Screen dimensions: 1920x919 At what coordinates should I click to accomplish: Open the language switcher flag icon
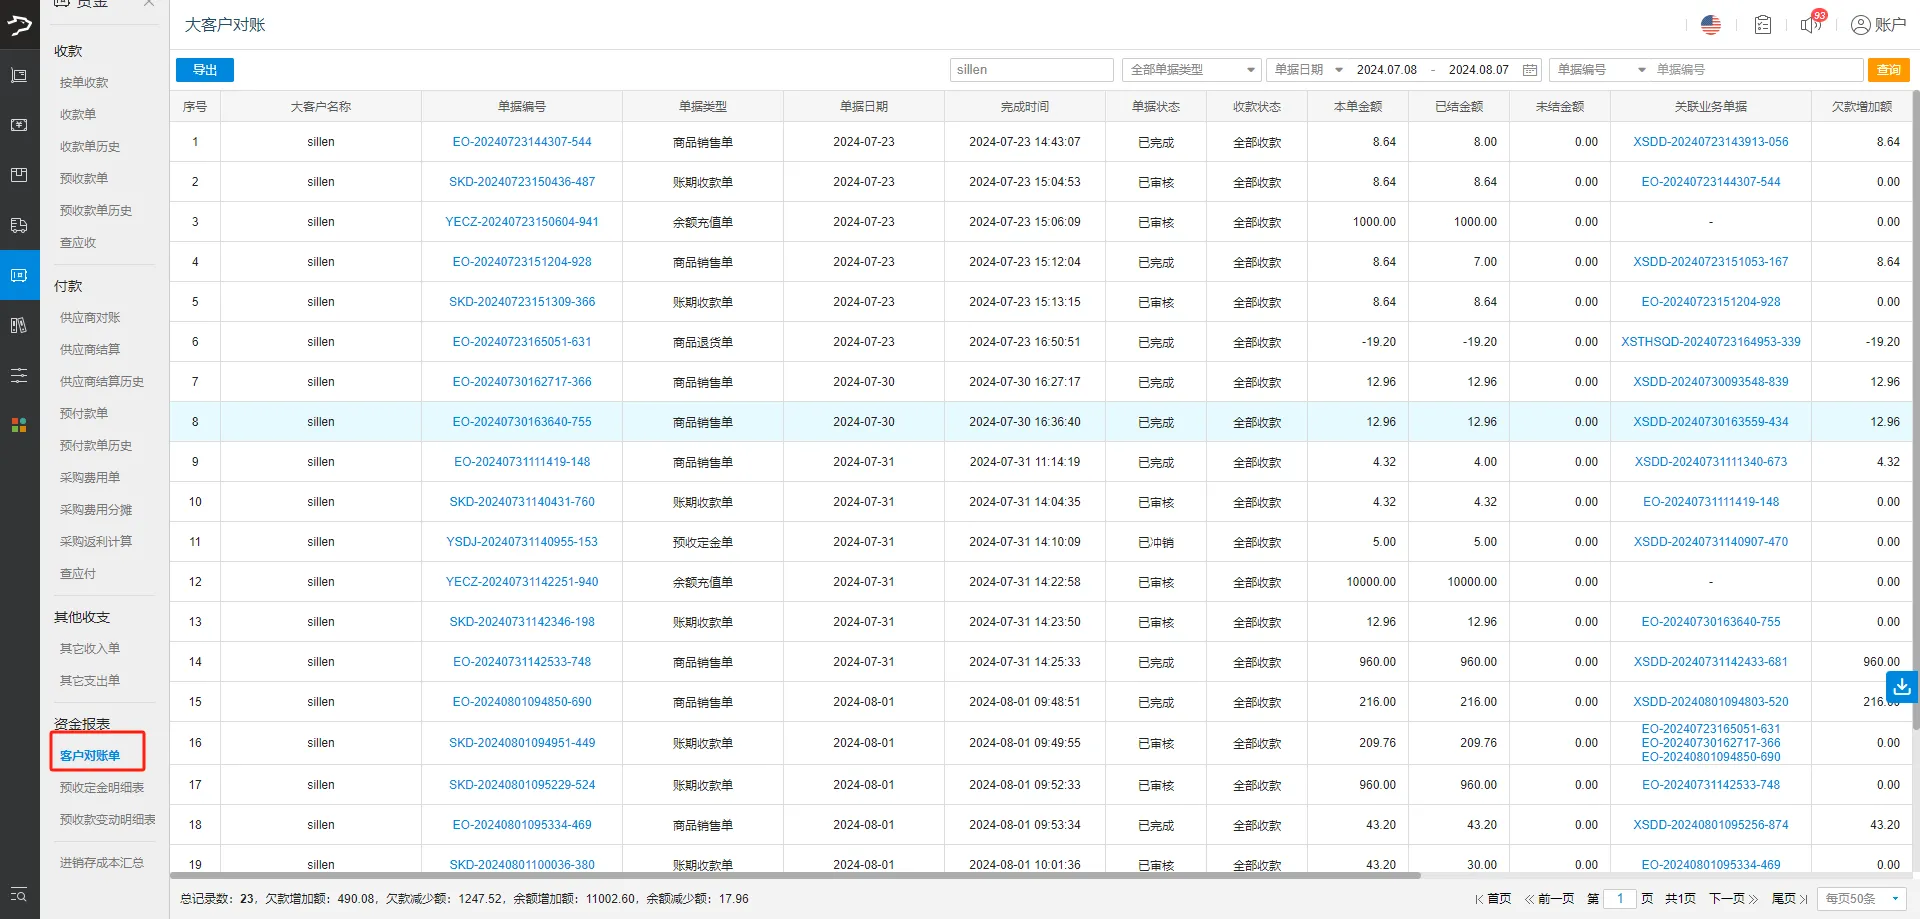click(x=1710, y=24)
